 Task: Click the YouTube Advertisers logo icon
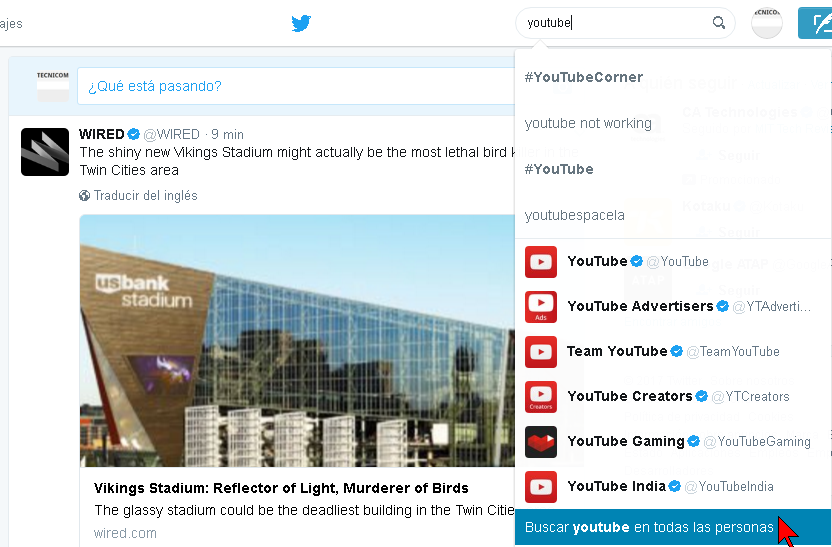pyautogui.click(x=541, y=307)
